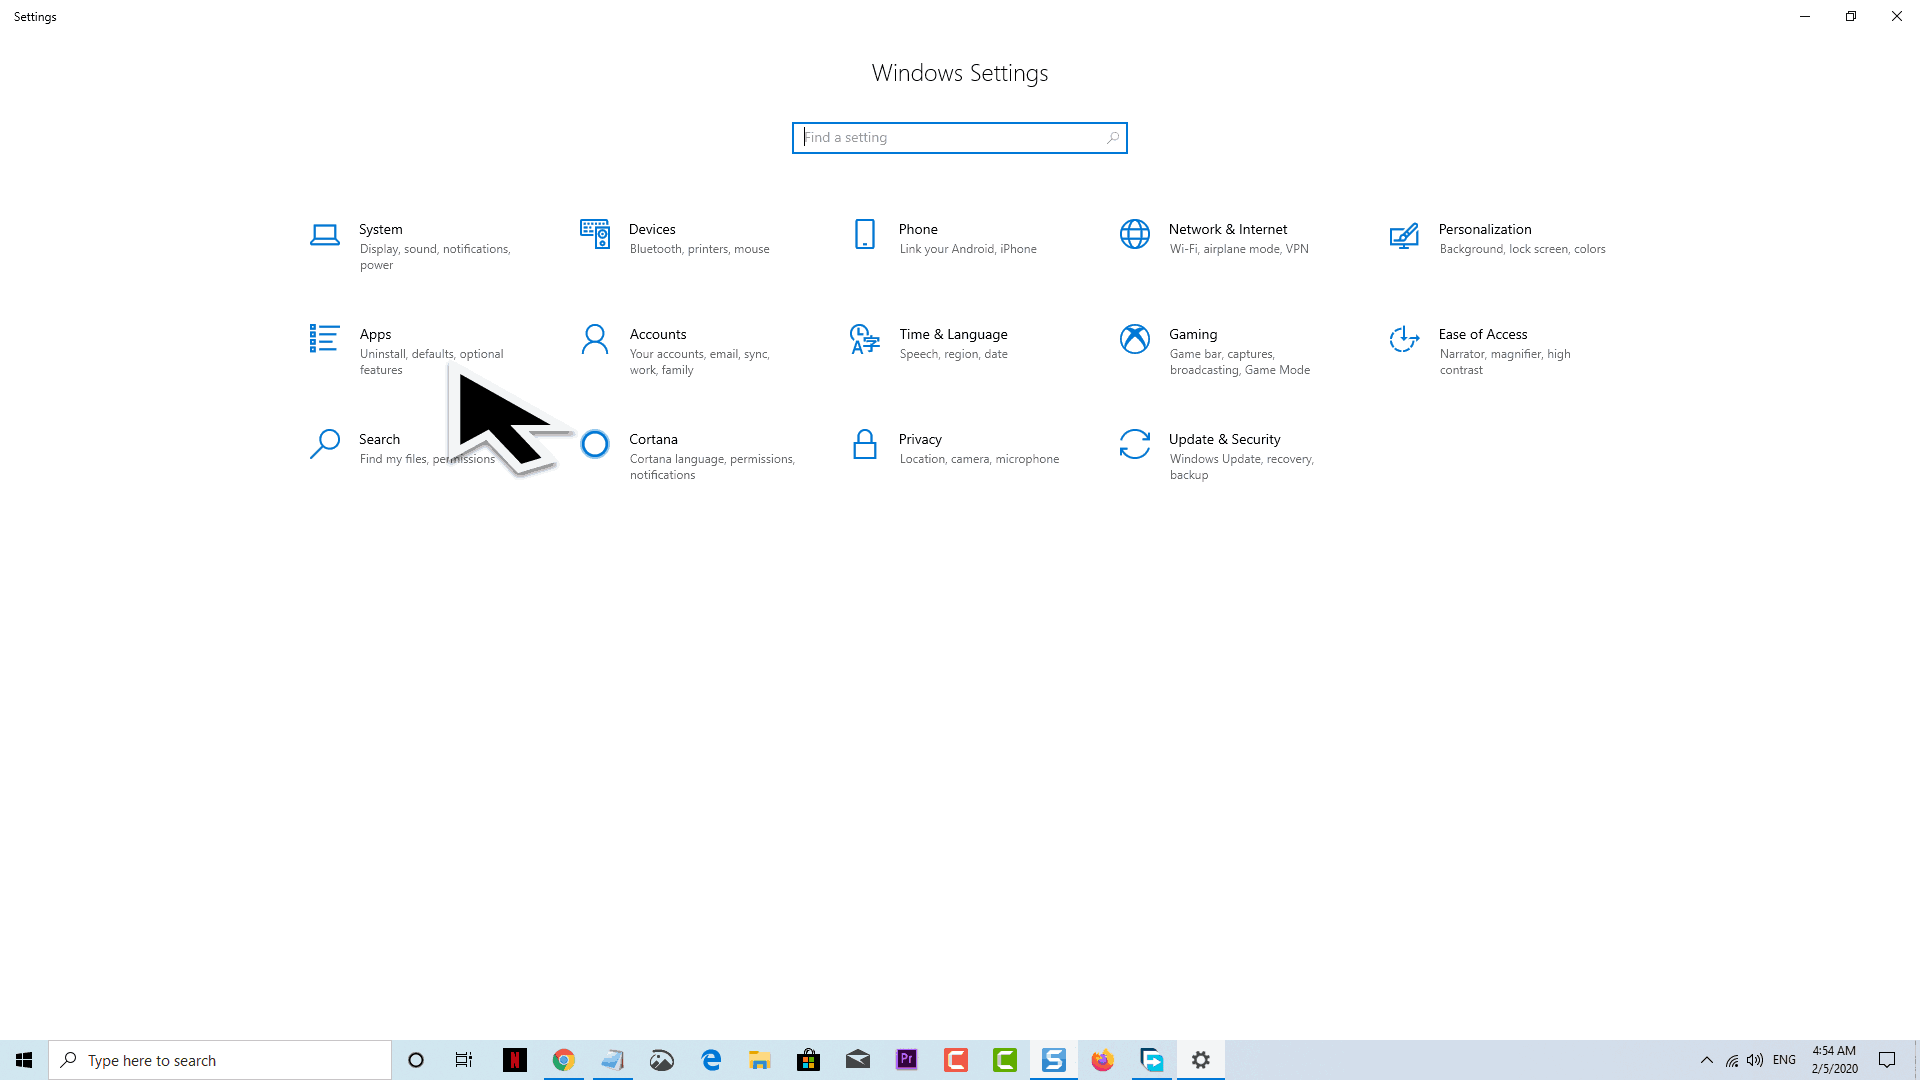Open Task View from the taskbar
The width and height of the screenshot is (1920, 1080).
coord(464,1060)
